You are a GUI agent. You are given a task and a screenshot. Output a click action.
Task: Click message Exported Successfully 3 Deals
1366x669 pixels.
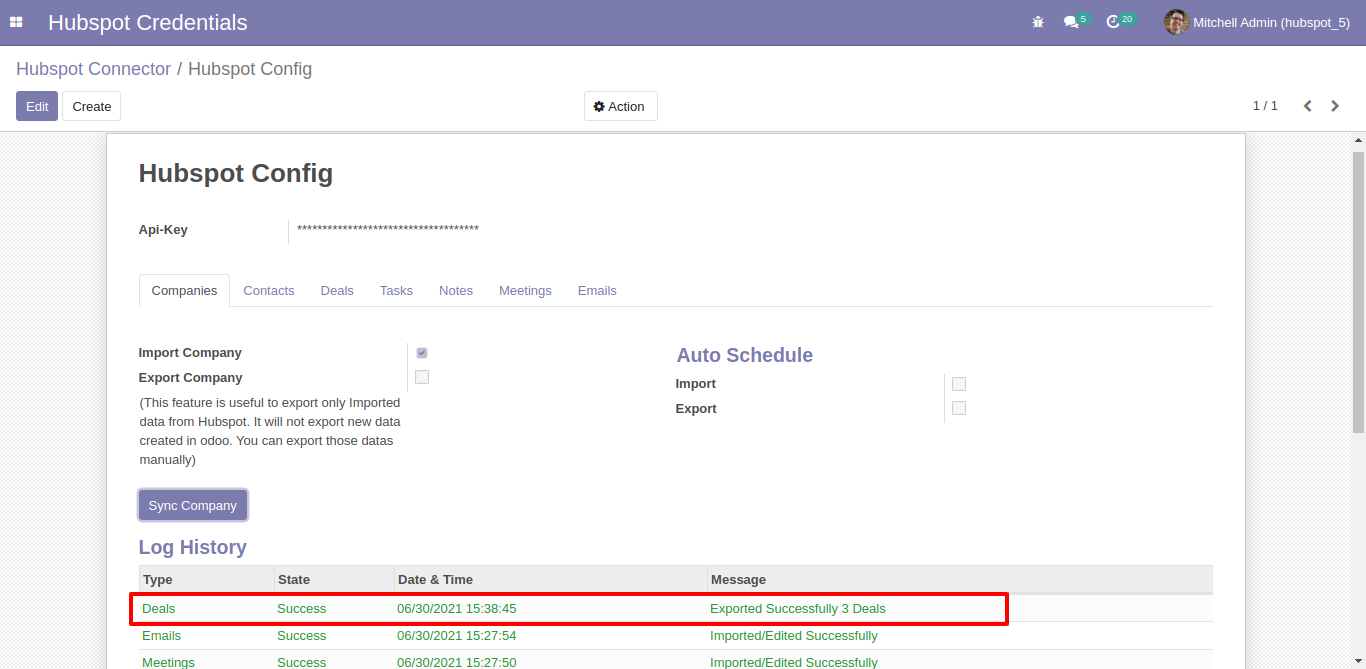click(798, 609)
